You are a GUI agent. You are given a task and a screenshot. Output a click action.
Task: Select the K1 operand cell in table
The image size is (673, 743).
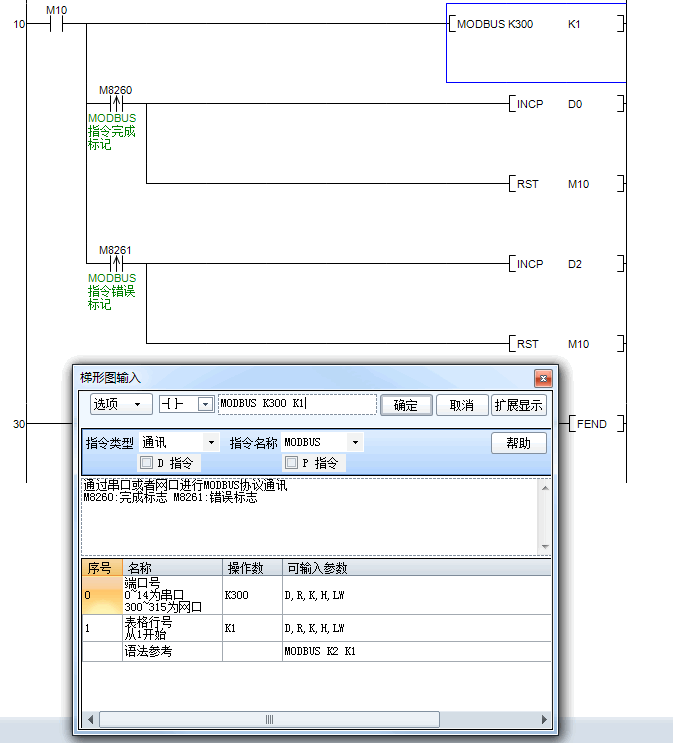[x=252, y=628]
